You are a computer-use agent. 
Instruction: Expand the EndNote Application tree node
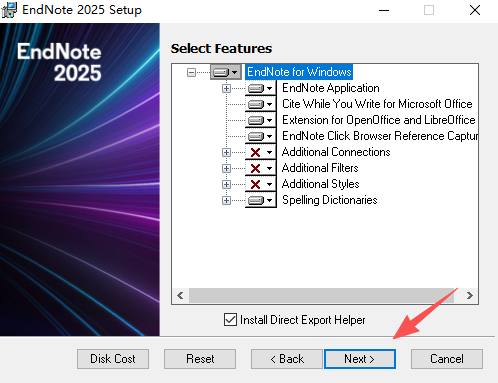226,88
